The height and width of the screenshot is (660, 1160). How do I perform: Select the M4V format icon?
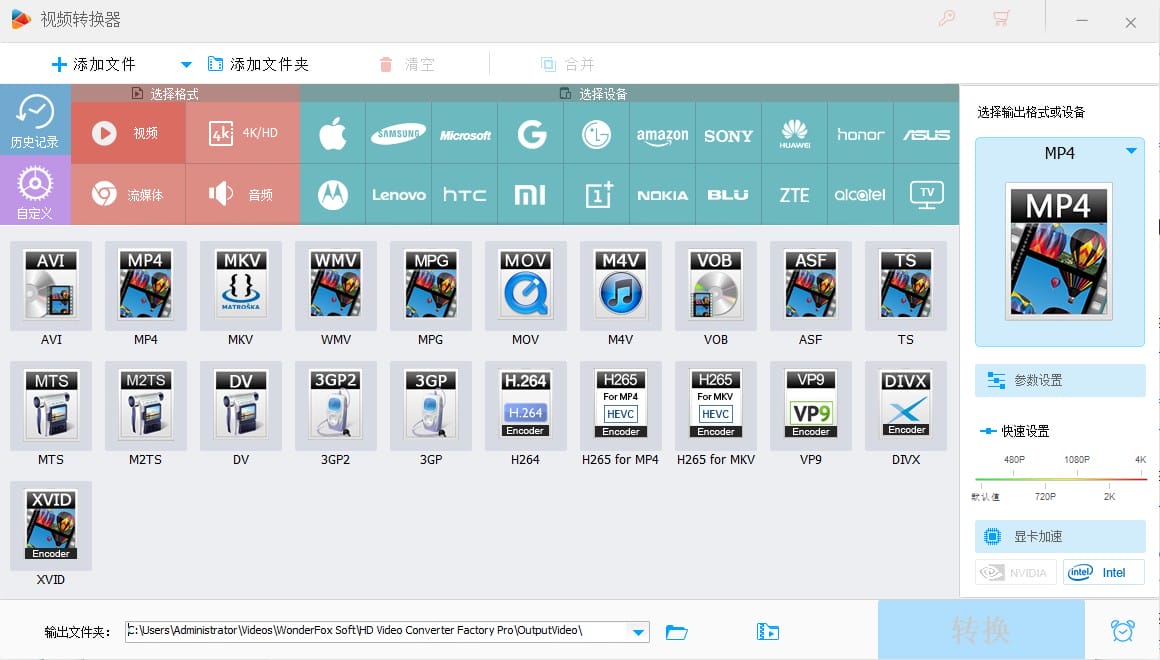click(x=621, y=286)
